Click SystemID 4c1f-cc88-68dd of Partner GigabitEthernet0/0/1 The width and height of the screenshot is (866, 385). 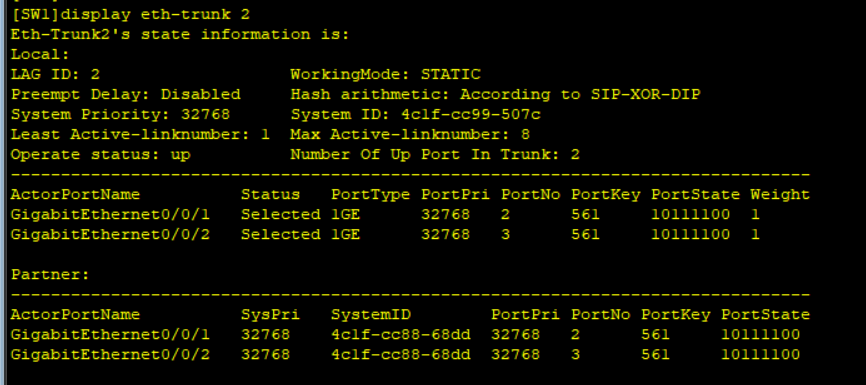point(400,334)
